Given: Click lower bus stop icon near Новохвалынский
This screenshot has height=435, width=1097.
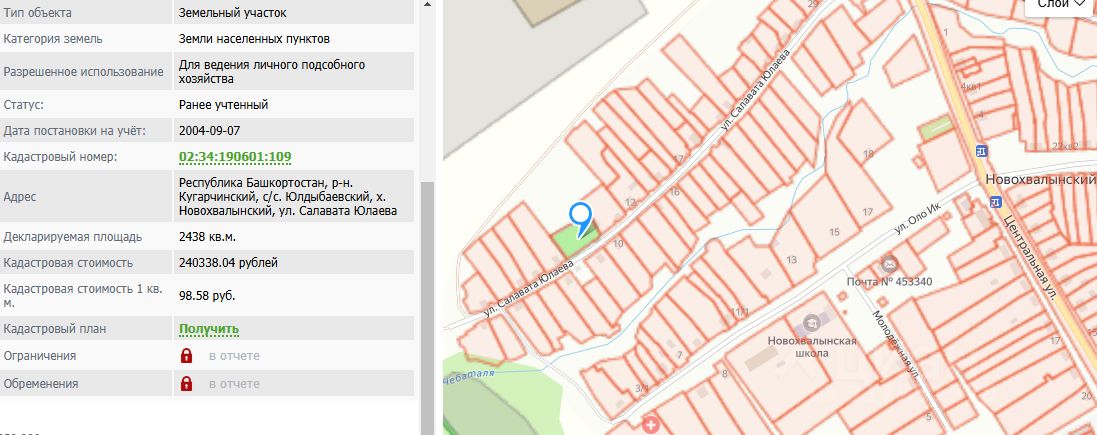Looking at the screenshot, I should pyautogui.click(x=995, y=202).
